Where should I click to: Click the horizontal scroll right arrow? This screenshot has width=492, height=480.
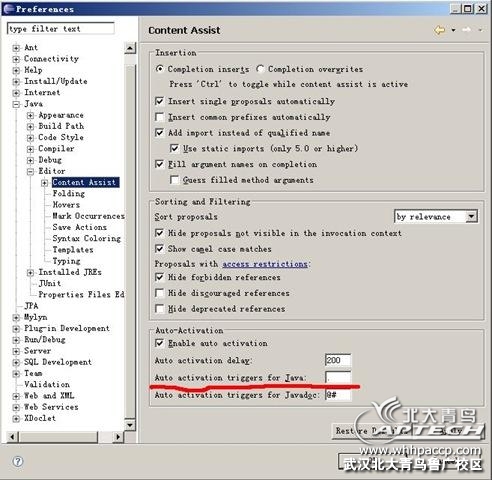pyautogui.click(x=118, y=436)
